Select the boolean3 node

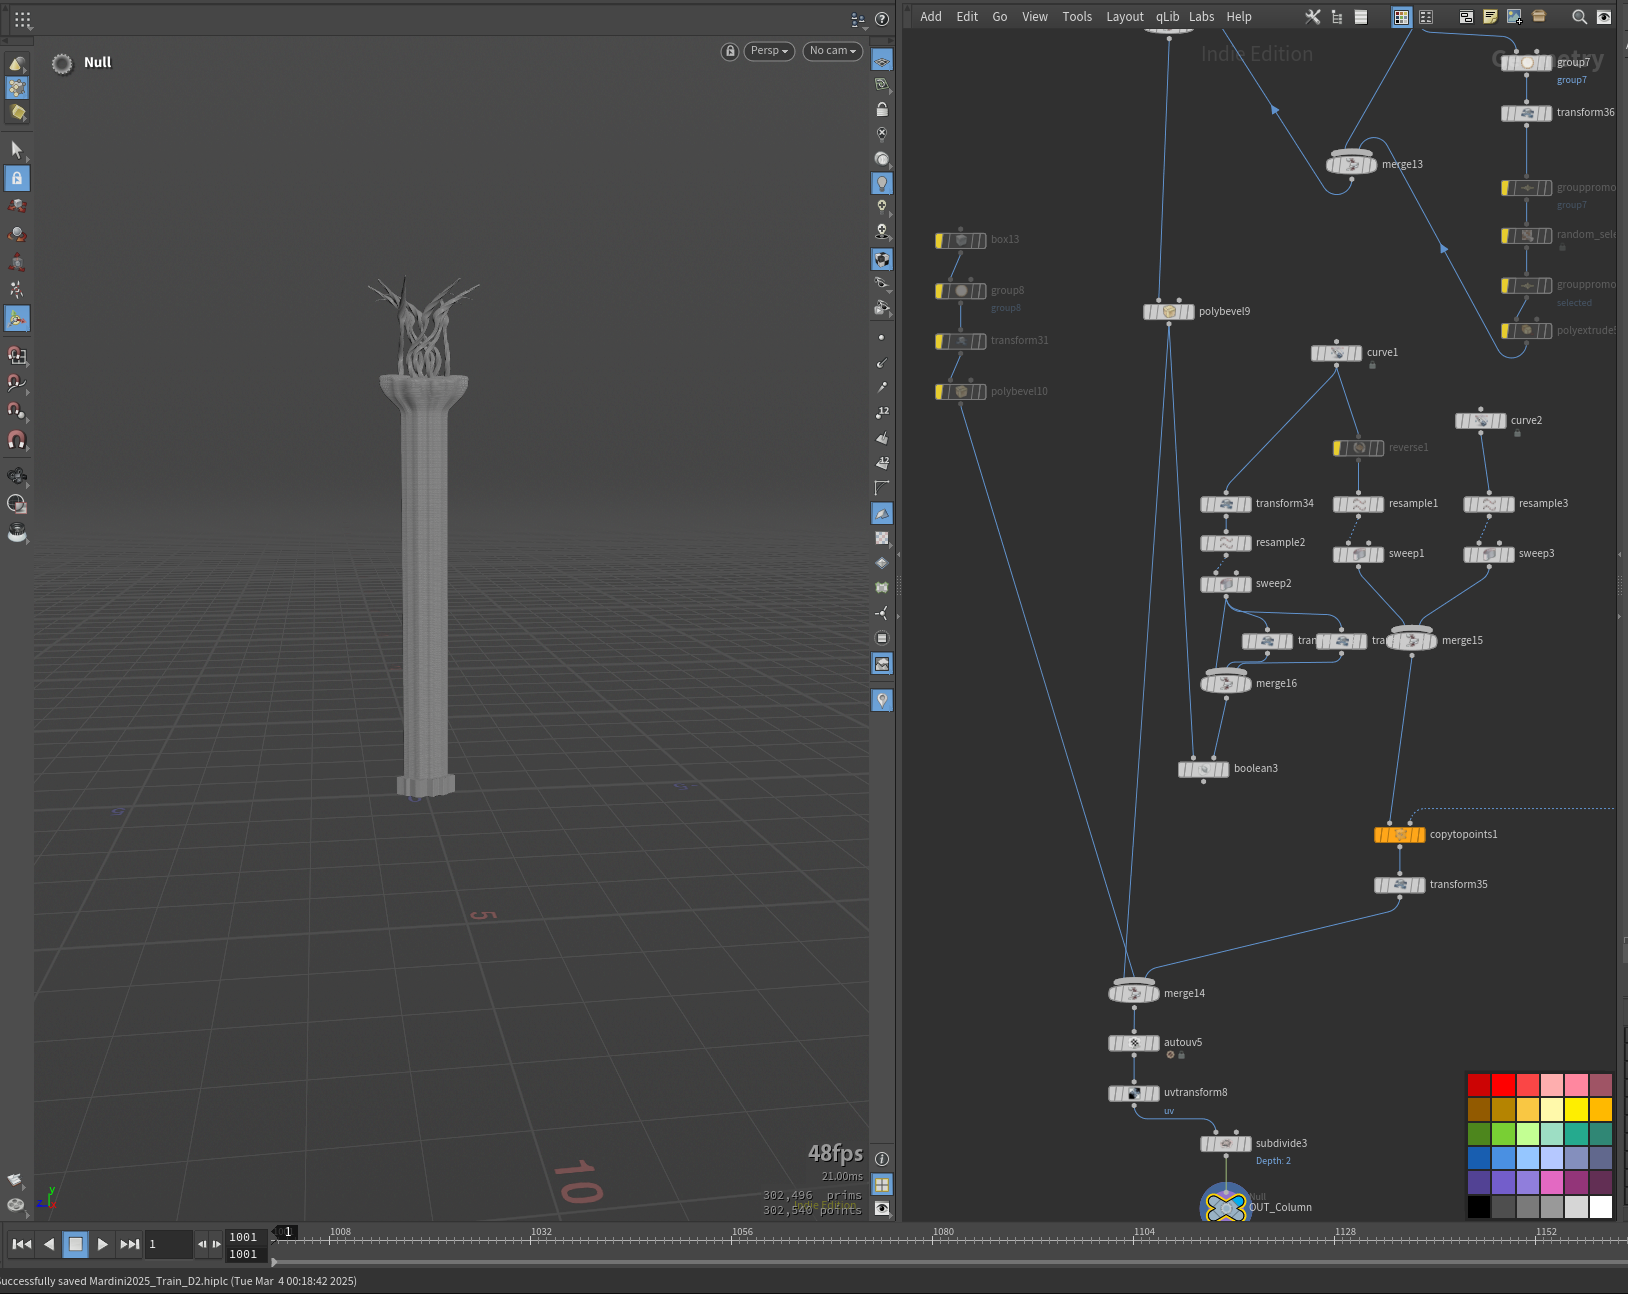[1204, 769]
